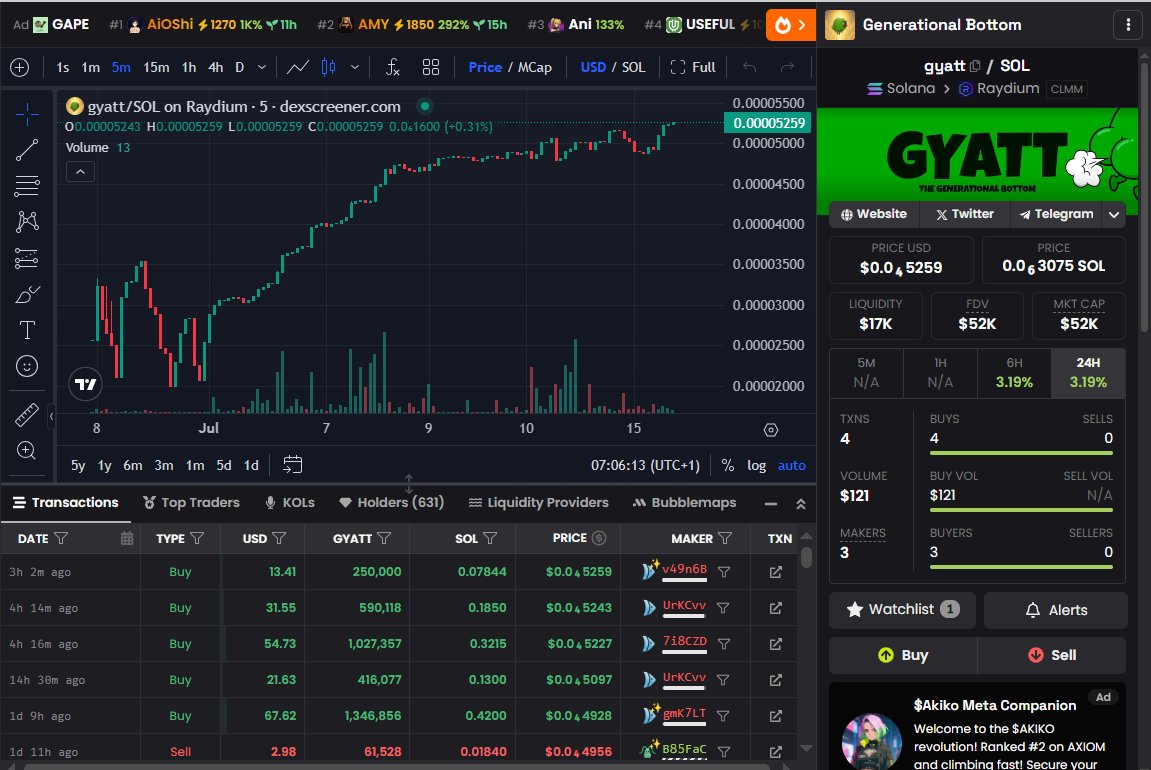Open the go-to-date calendar icon
The width and height of the screenshot is (1151, 770).
[292, 465]
